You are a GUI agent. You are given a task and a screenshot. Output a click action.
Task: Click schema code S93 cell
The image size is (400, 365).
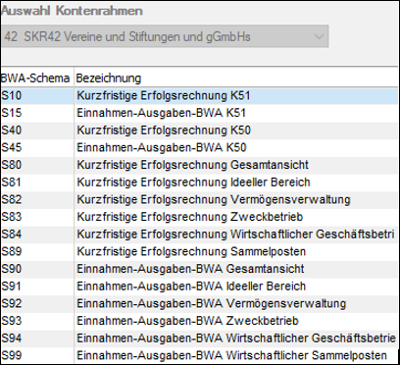37,321
